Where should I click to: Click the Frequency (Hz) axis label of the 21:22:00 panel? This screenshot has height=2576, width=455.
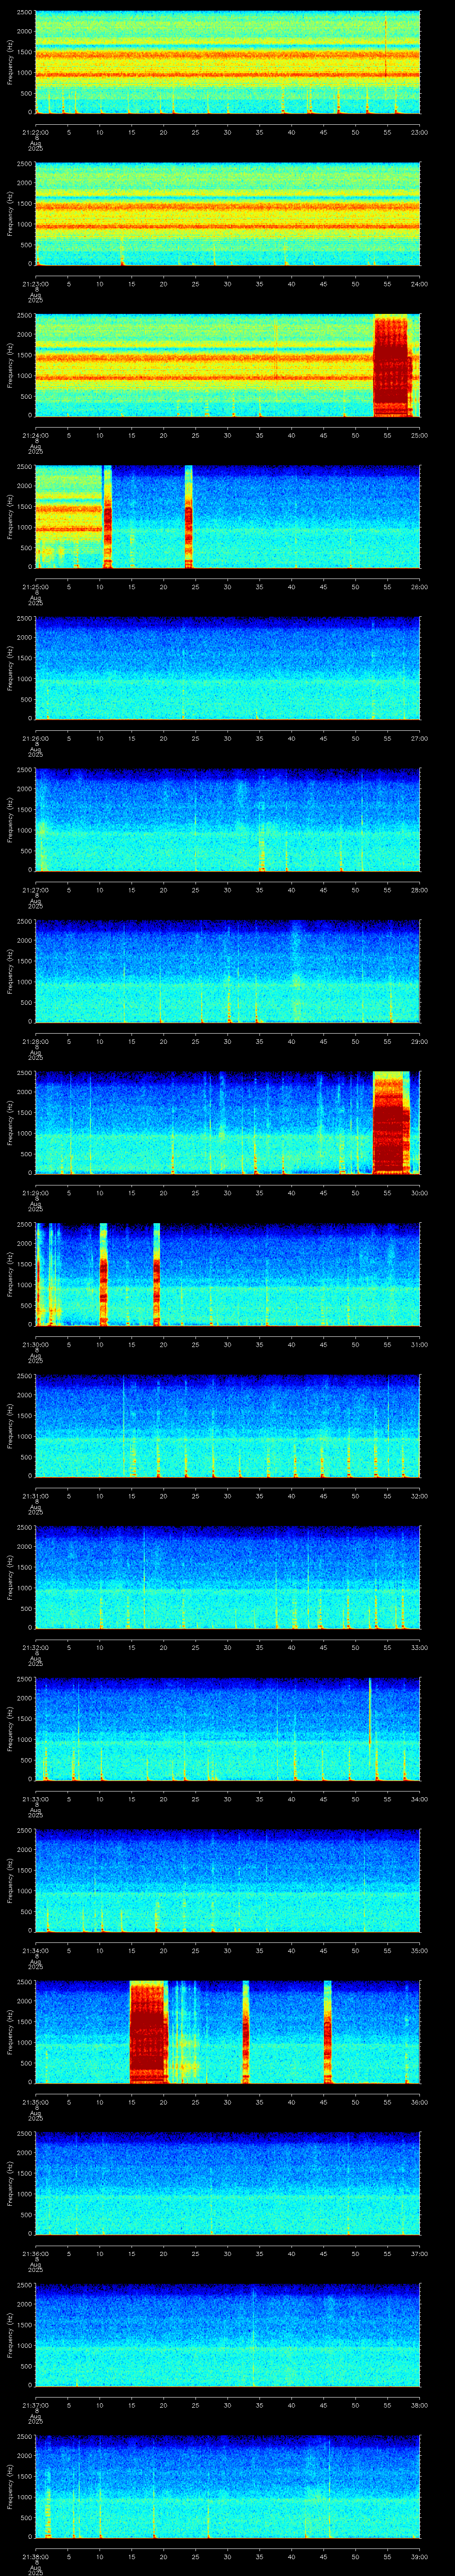[x=10, y=62]
